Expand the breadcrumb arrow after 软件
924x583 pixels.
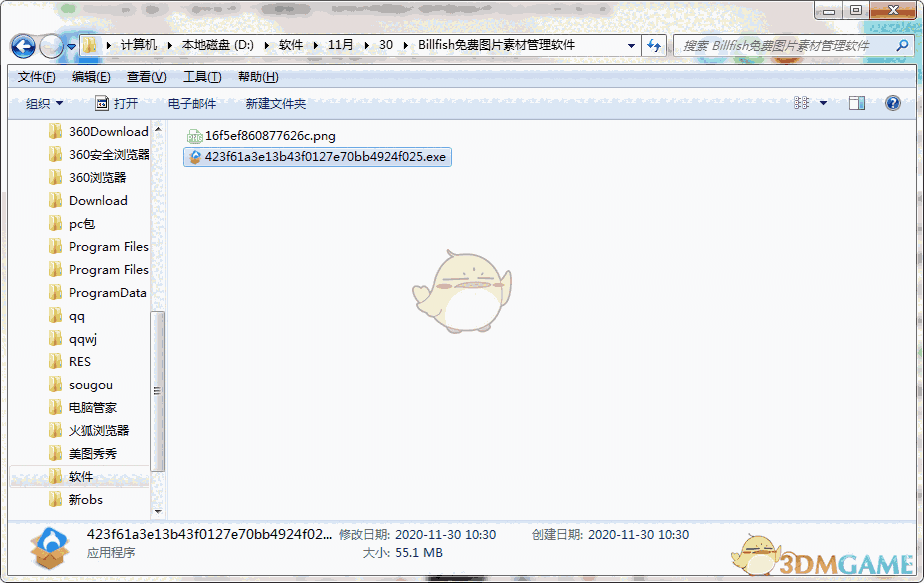314,45
